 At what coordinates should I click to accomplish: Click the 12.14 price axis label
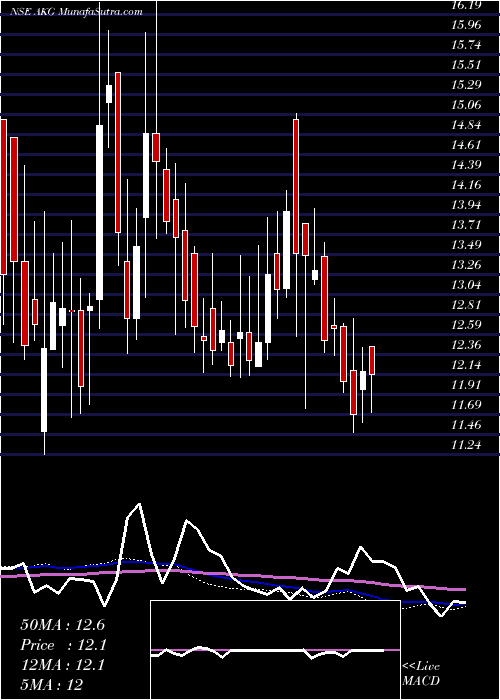coord(466,365)
